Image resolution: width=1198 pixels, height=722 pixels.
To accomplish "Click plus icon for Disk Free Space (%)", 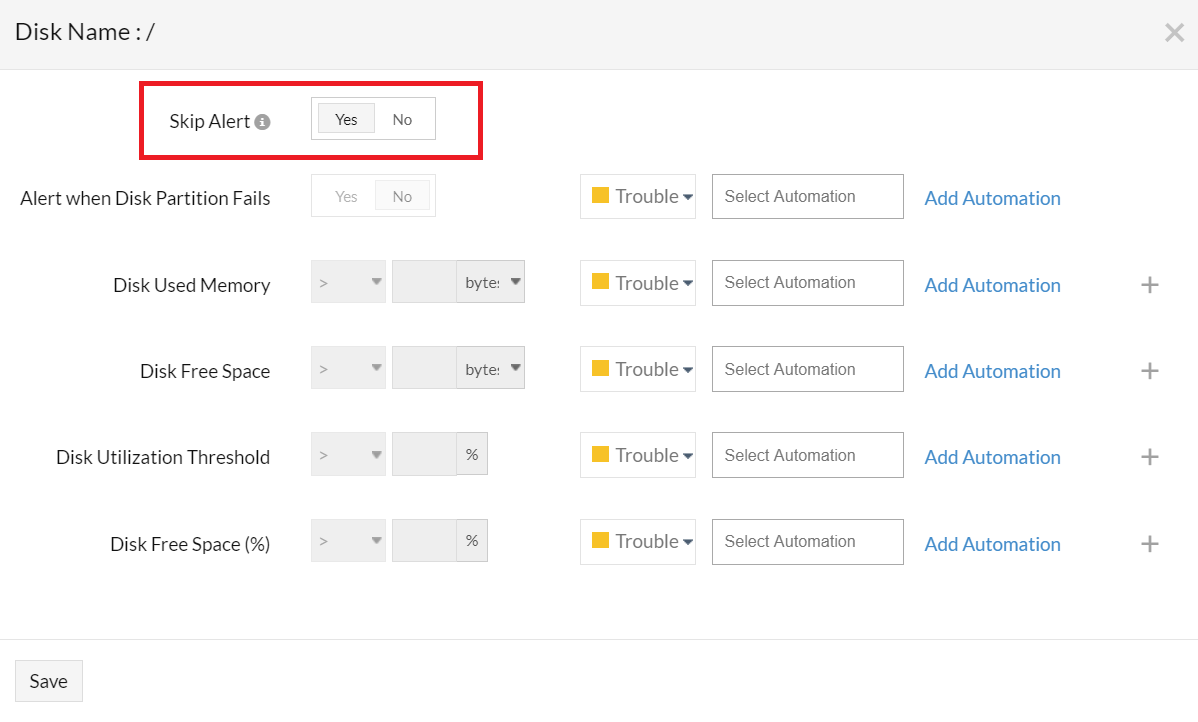I will click(1149, 544).
